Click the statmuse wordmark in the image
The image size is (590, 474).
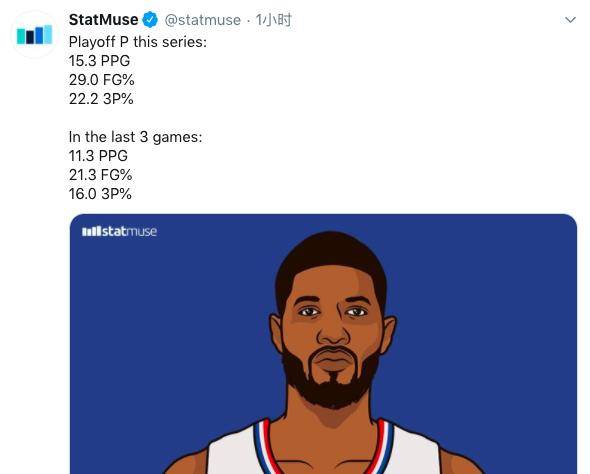tap(129, 231)
